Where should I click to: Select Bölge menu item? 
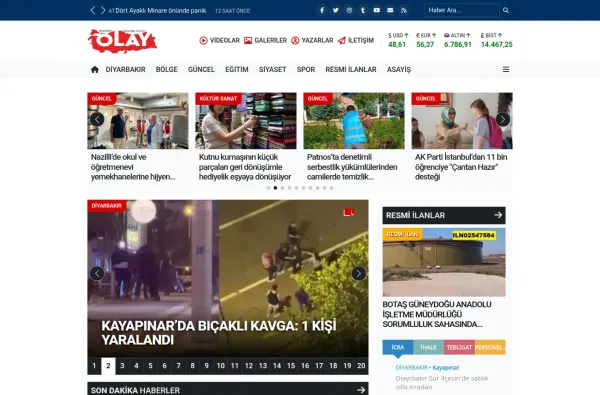(x=166, y=69)
